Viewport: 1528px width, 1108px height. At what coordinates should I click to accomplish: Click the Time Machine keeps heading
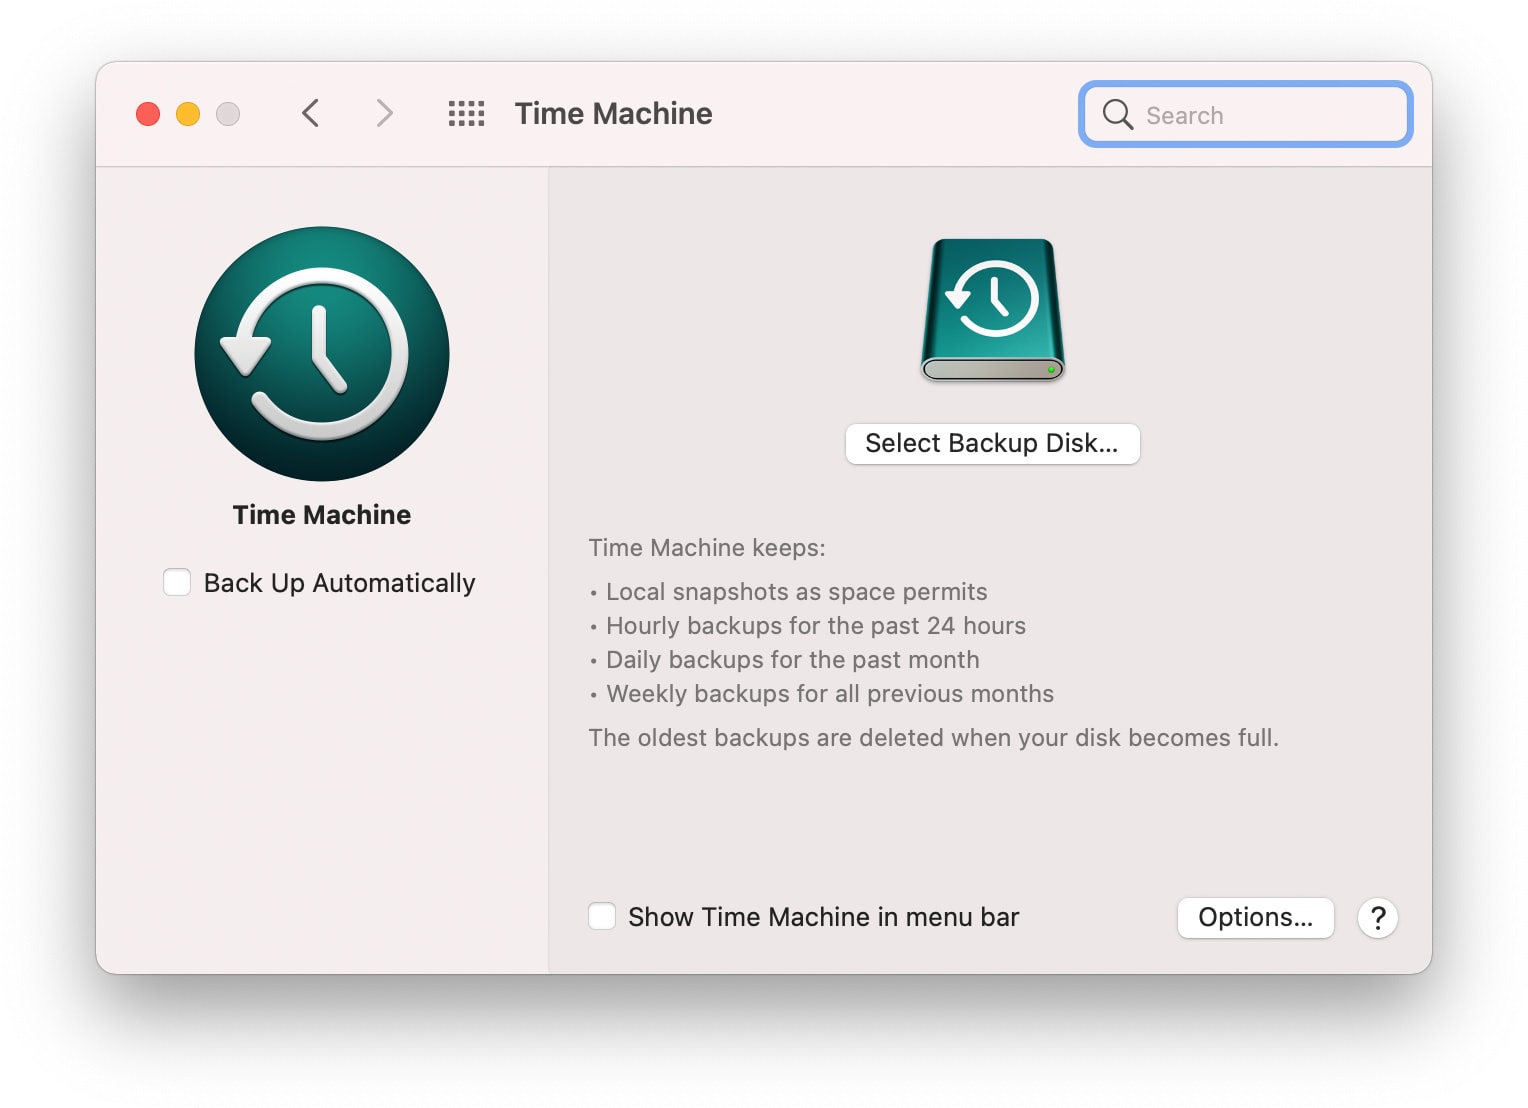pos(707,547)
